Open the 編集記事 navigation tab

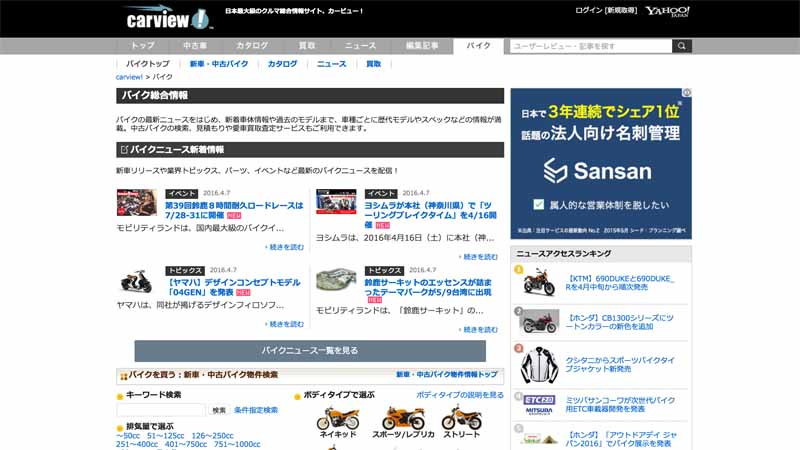coord(422,45)
